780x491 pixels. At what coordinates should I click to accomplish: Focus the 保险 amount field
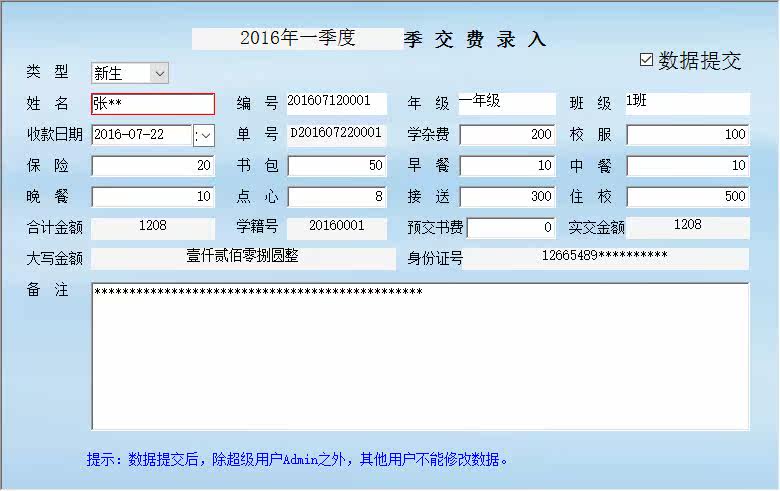153,166
